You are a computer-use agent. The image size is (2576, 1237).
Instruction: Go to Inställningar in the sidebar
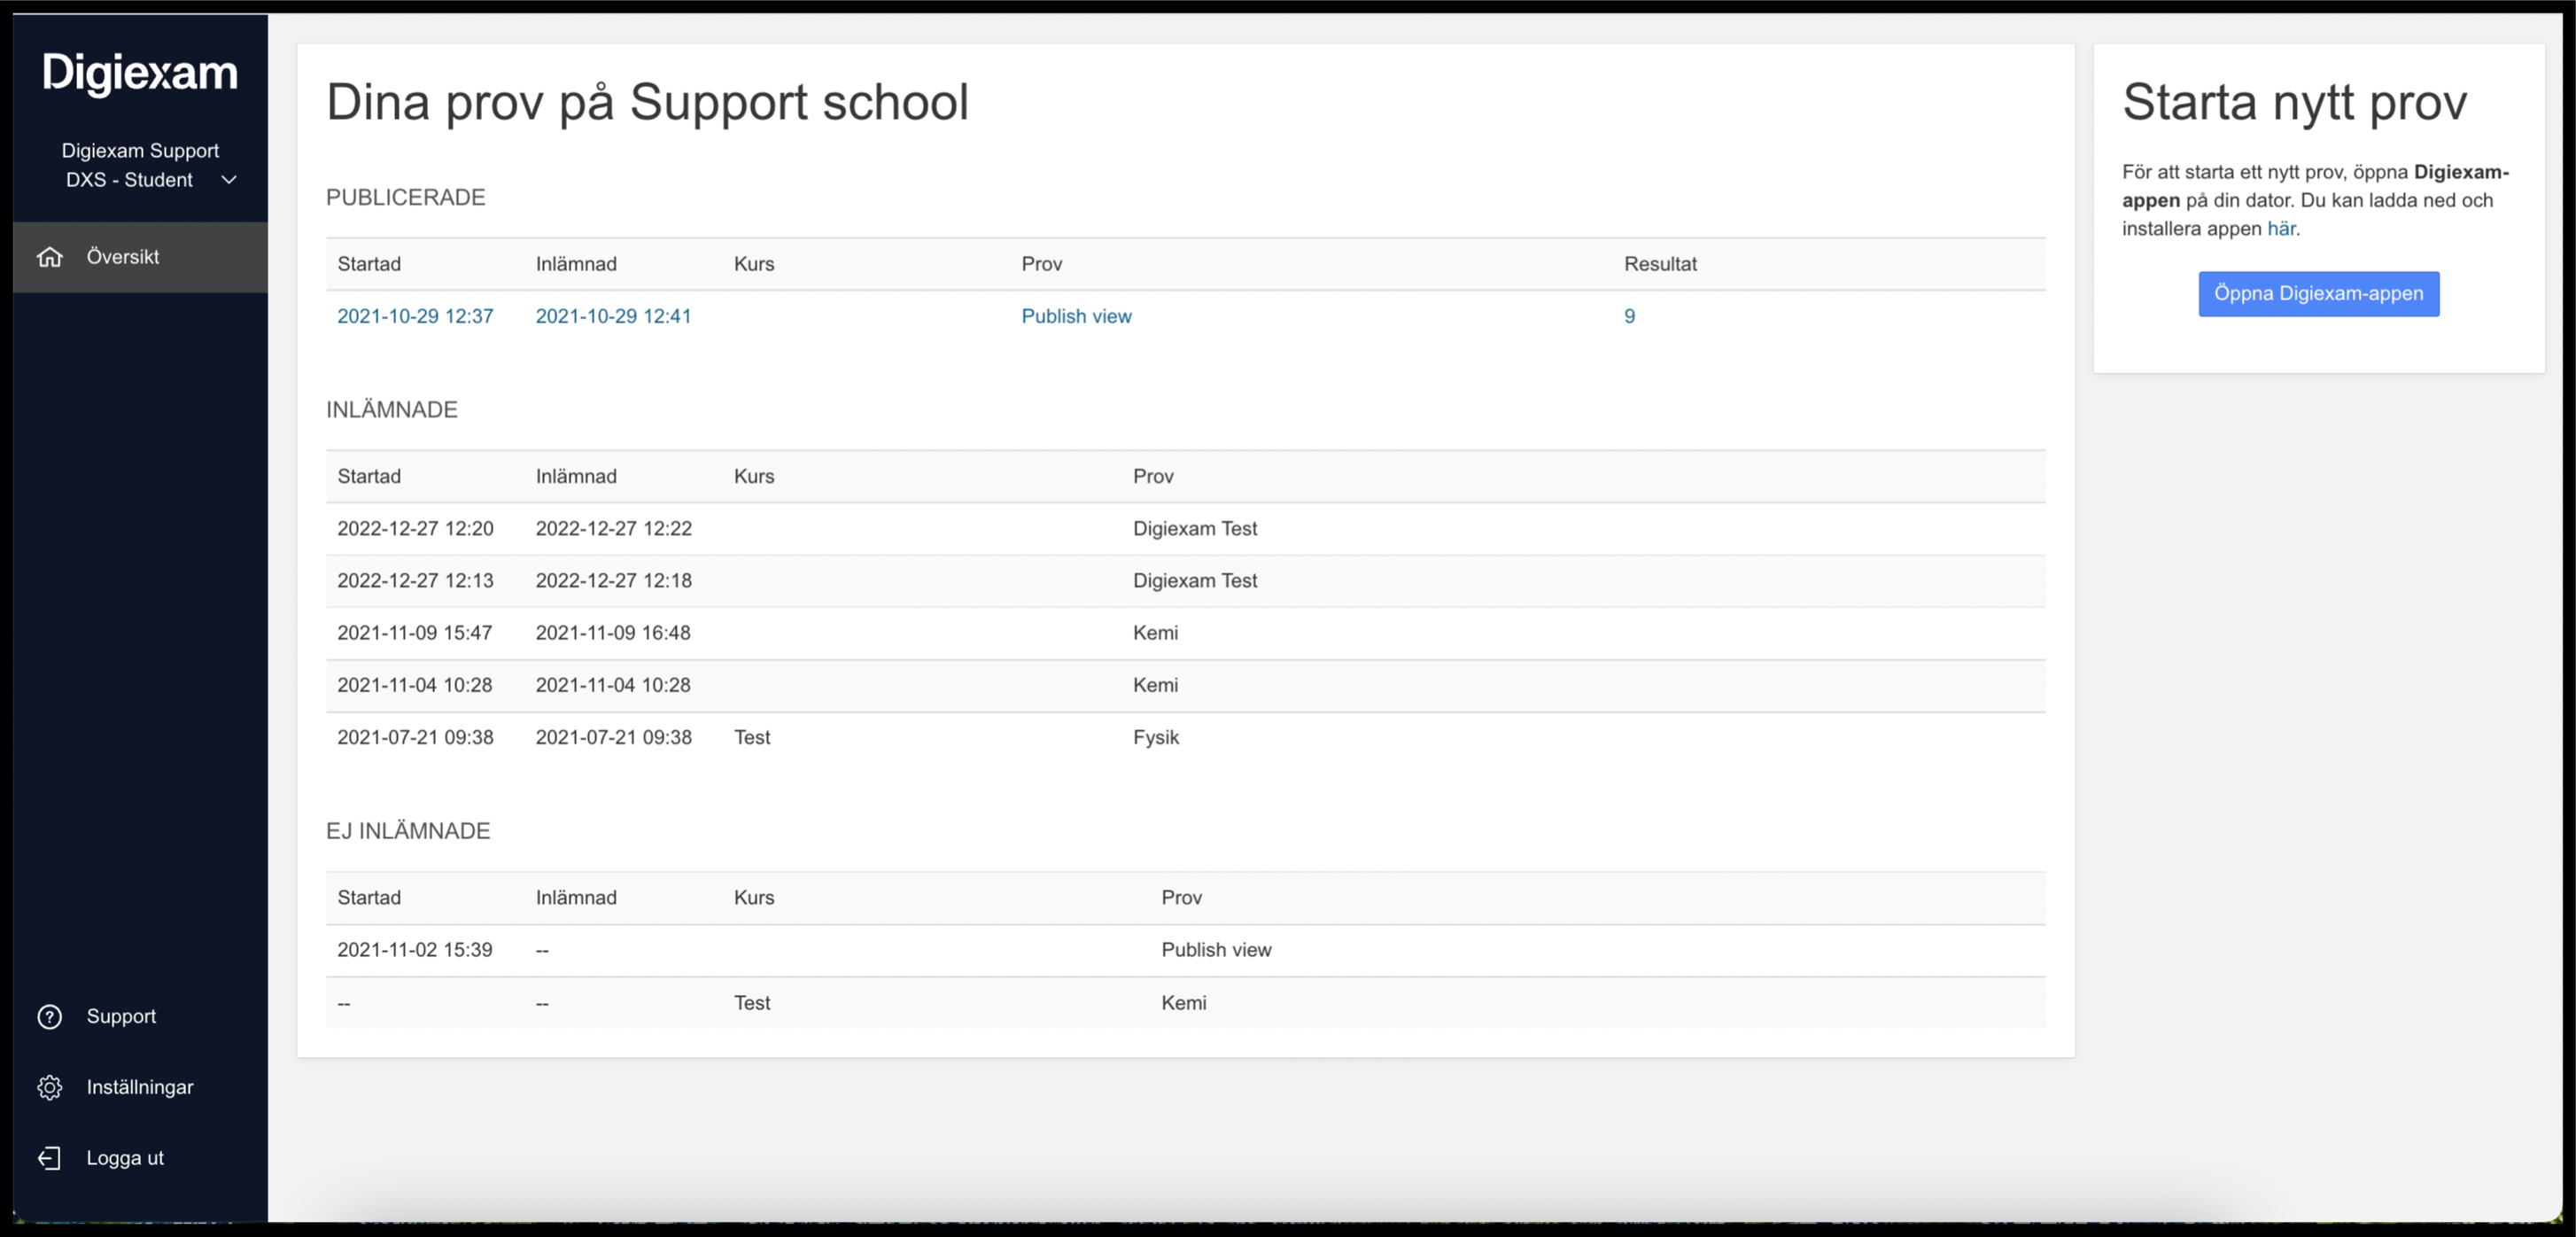(140, 1088)
